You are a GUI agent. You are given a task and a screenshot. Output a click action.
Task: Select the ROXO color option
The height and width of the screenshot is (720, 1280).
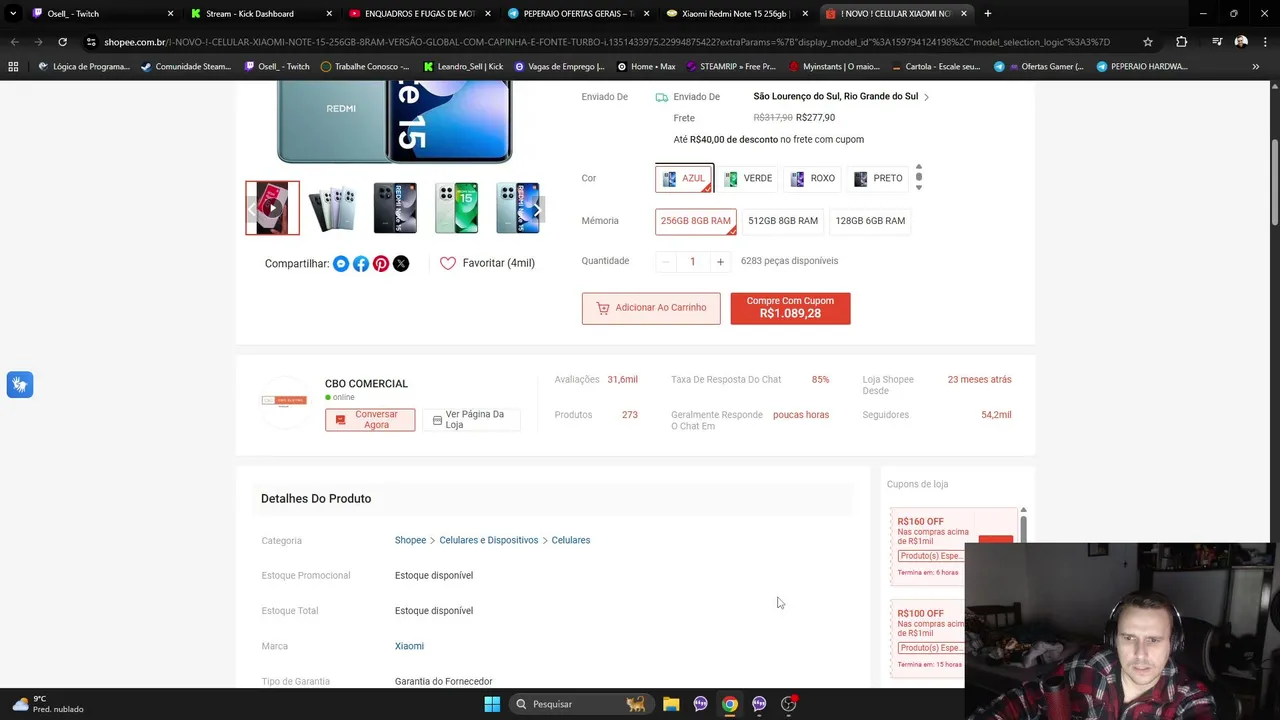[x=813, y=178]
